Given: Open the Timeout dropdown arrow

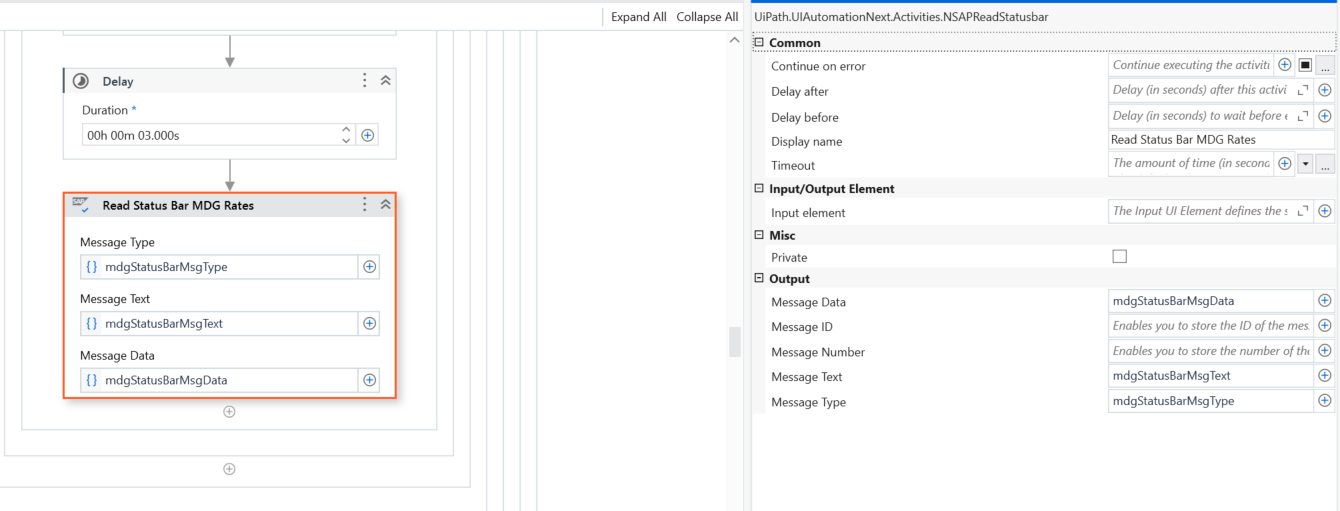Looking at the screenshot, I should click(x=1305, y=164).
